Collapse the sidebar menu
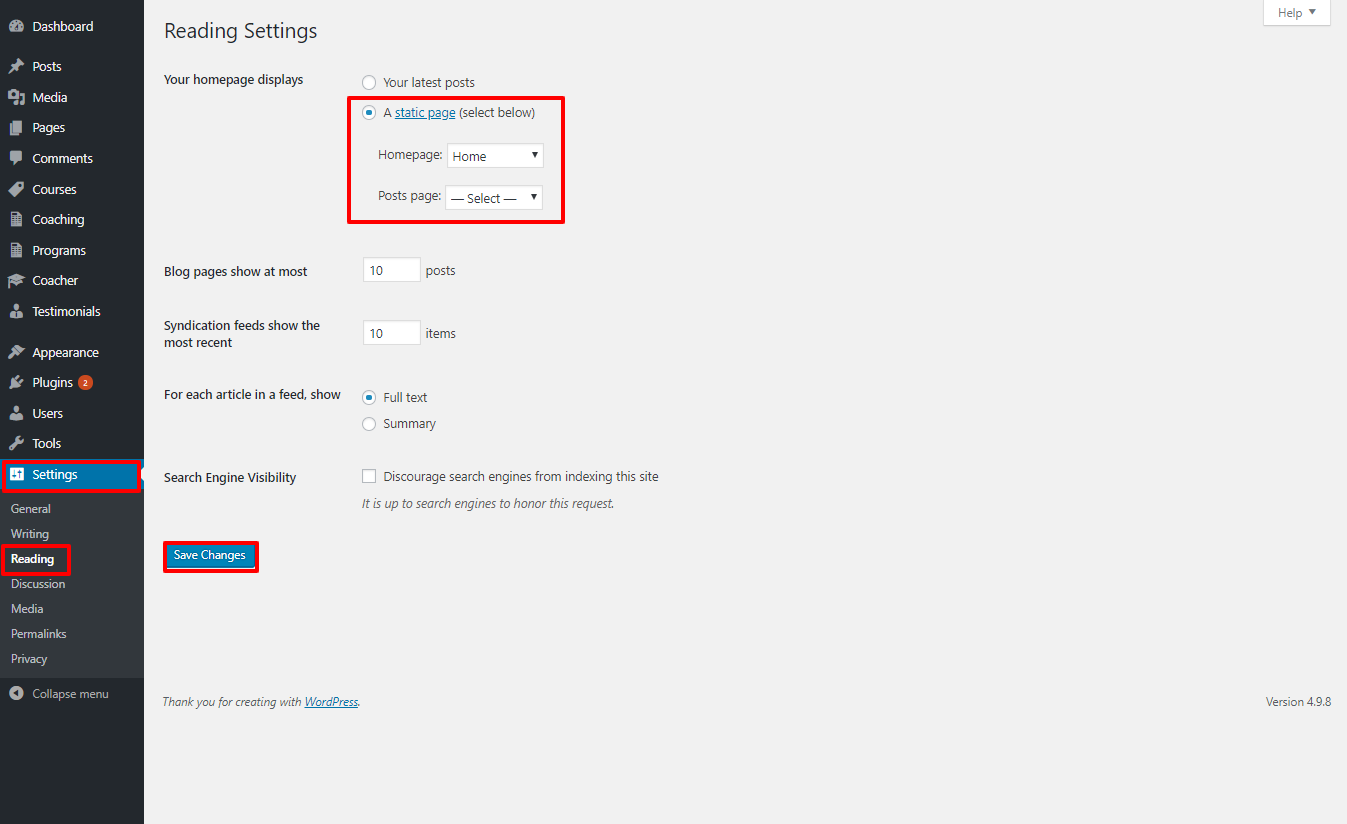1347x824 pixels. [x=60, y=694]
